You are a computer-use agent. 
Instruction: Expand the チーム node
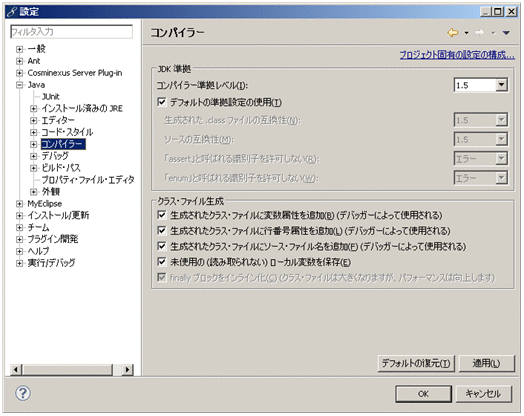pyautogui.click(x=20, y=228)
